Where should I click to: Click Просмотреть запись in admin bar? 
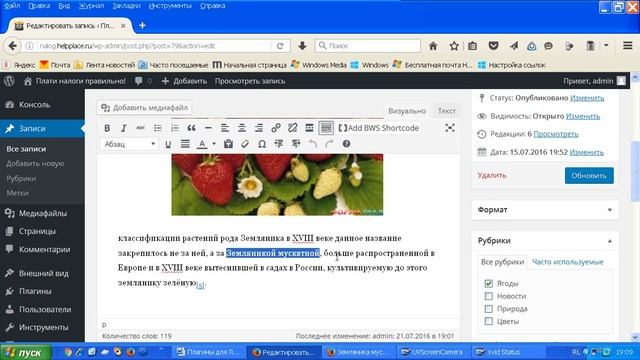[x=250, y=81]
